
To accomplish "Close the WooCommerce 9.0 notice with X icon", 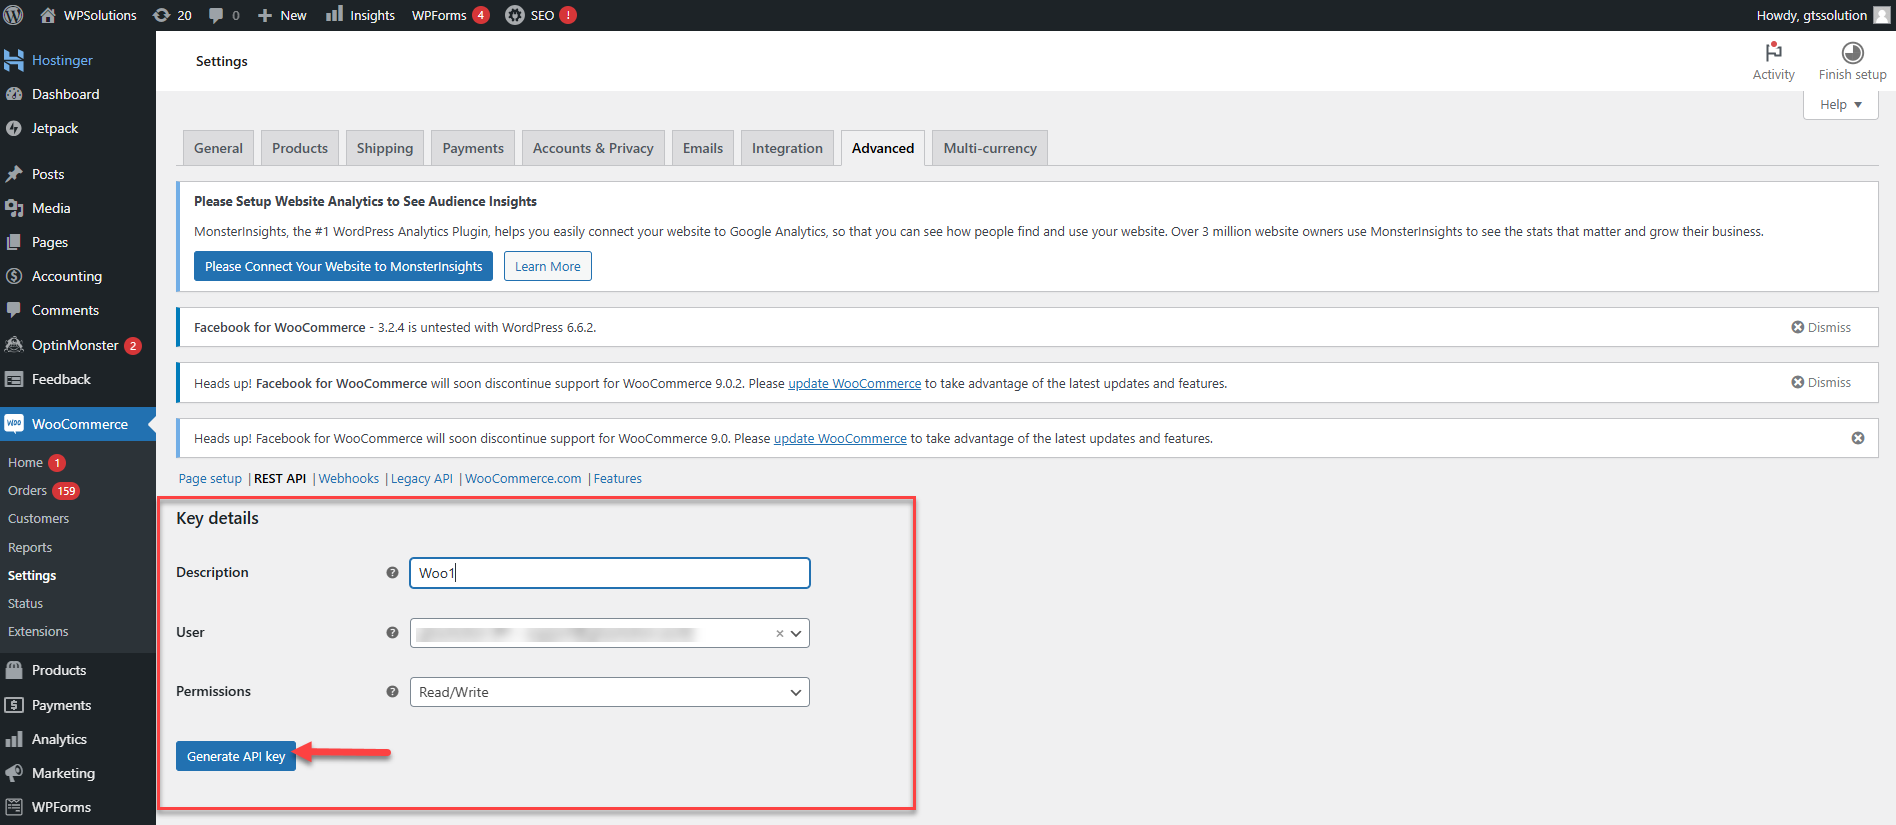I will (1857, 438).
